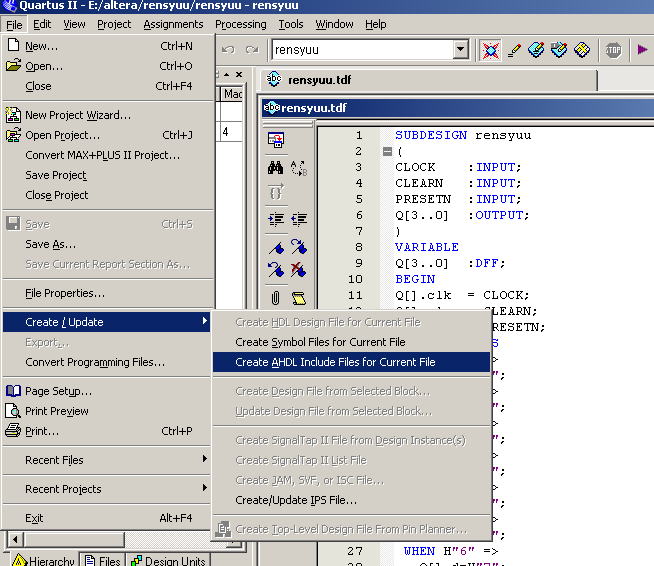Open the Processing menu

point(241,24)
